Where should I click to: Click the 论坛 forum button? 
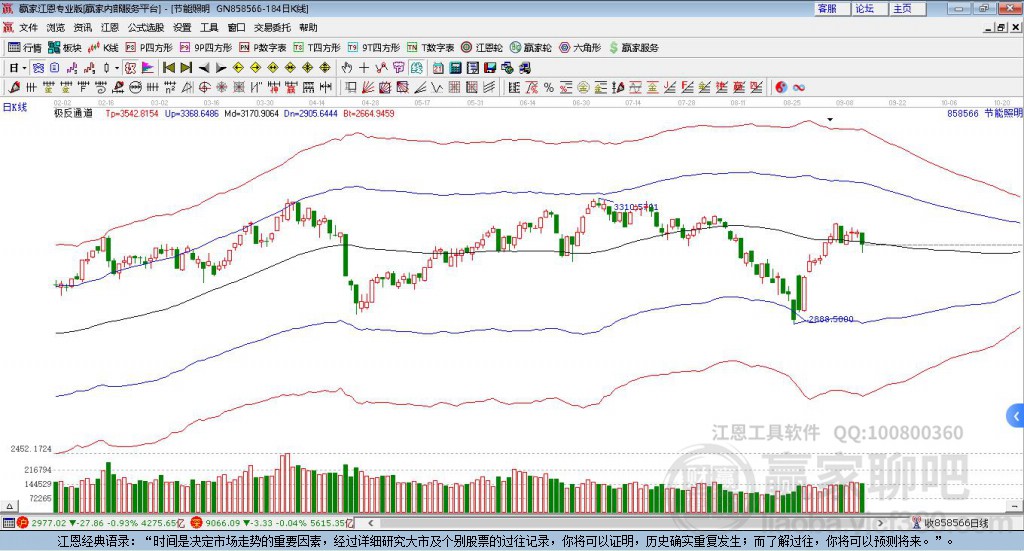[x=870, y=8]
